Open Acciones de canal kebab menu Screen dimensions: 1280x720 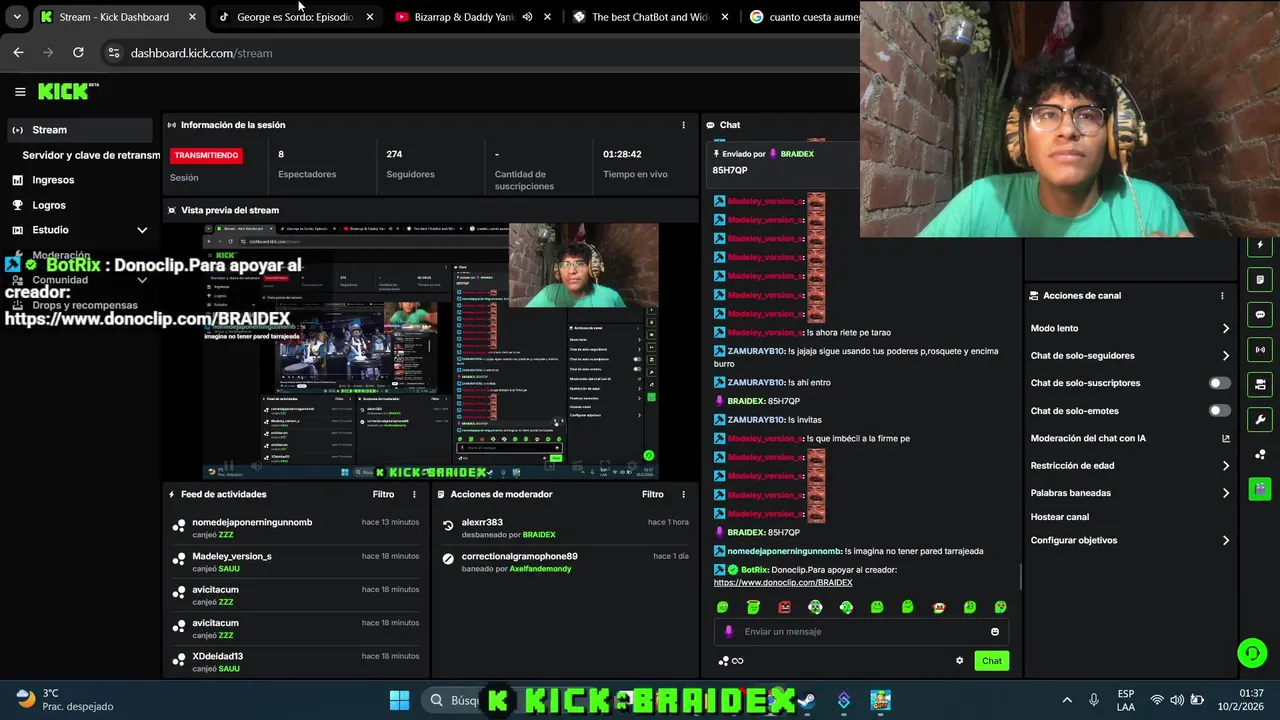(1222, 296)
